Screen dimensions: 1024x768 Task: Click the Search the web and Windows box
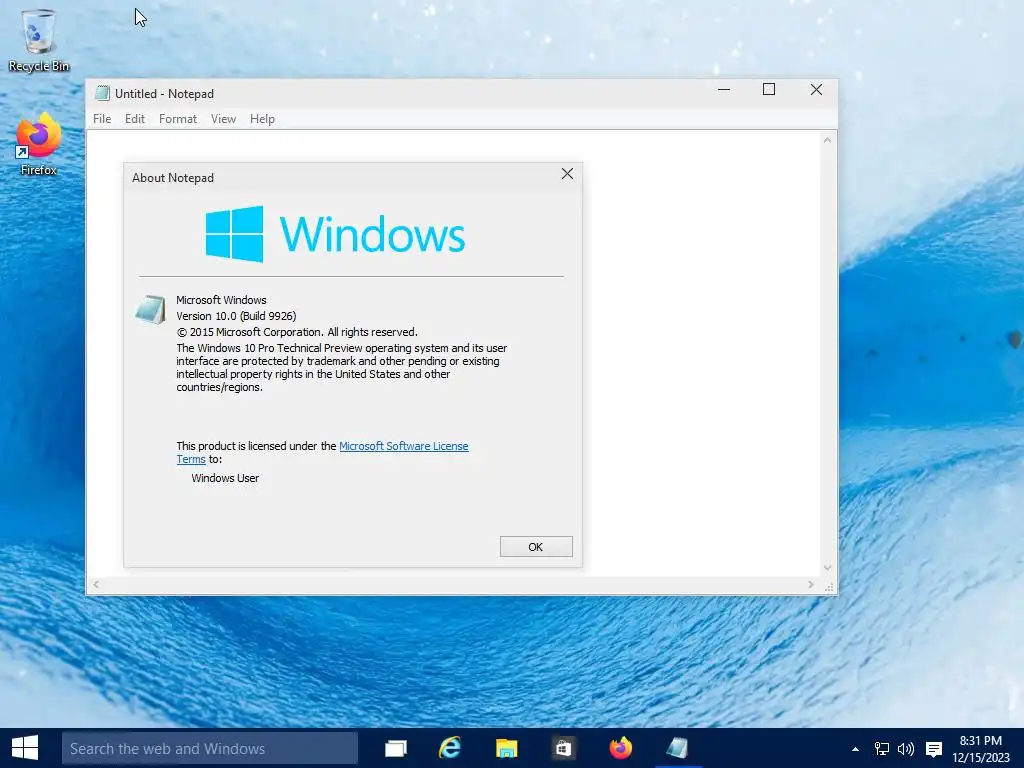[210, 748]
